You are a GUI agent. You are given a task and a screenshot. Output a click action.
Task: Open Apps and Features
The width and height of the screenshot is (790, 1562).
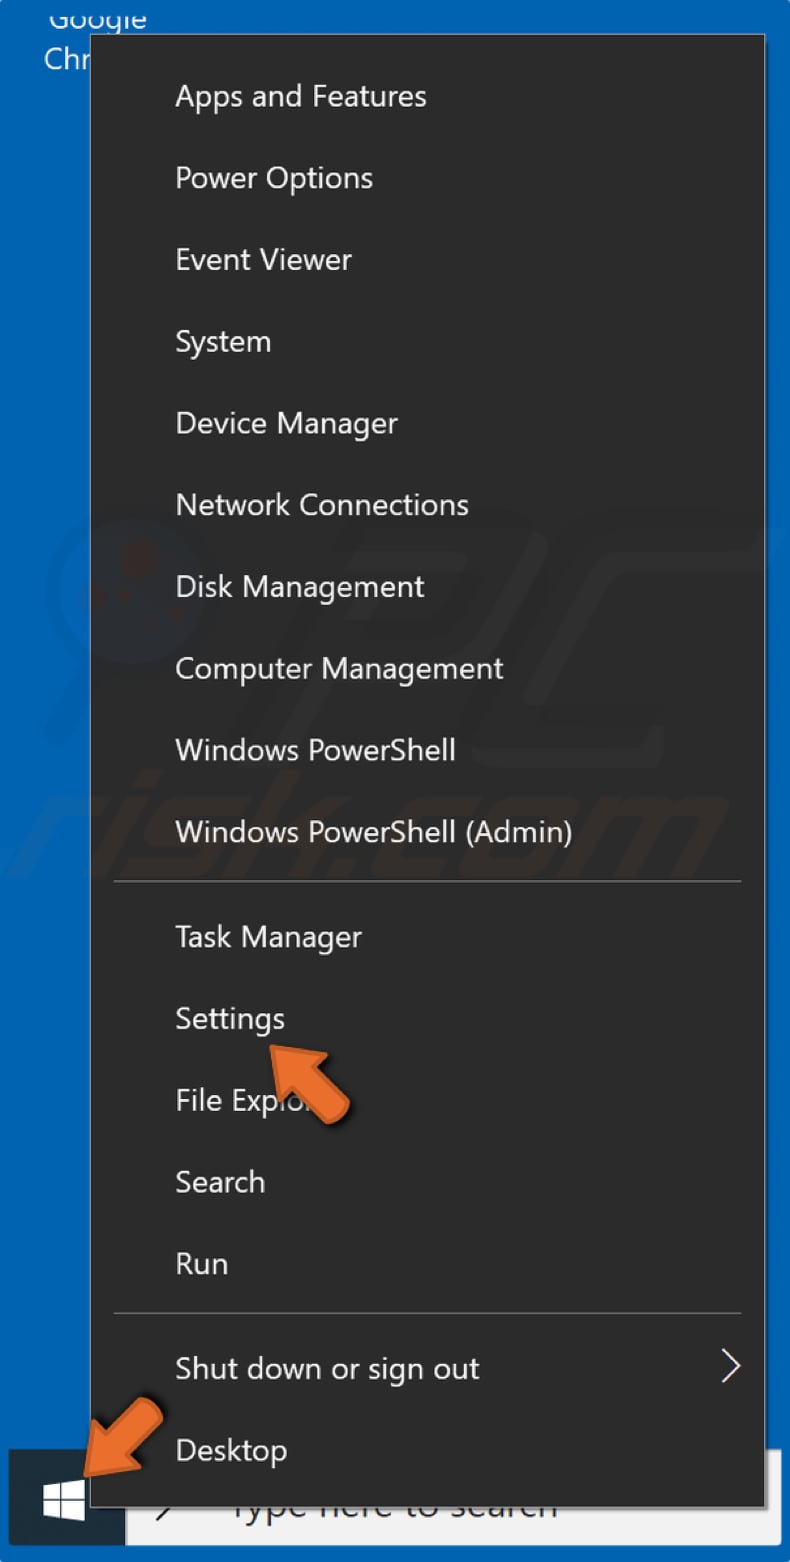[x=300, y=96]
